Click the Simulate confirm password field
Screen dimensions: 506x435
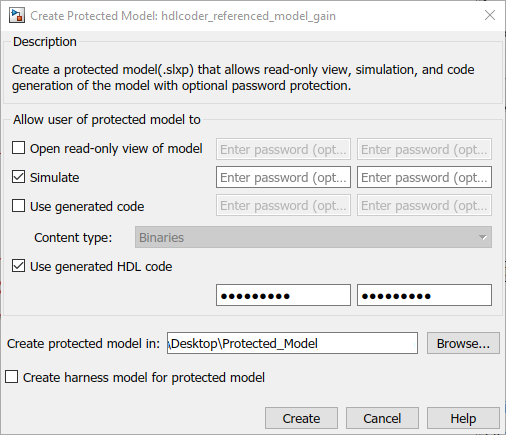point(424,177)
